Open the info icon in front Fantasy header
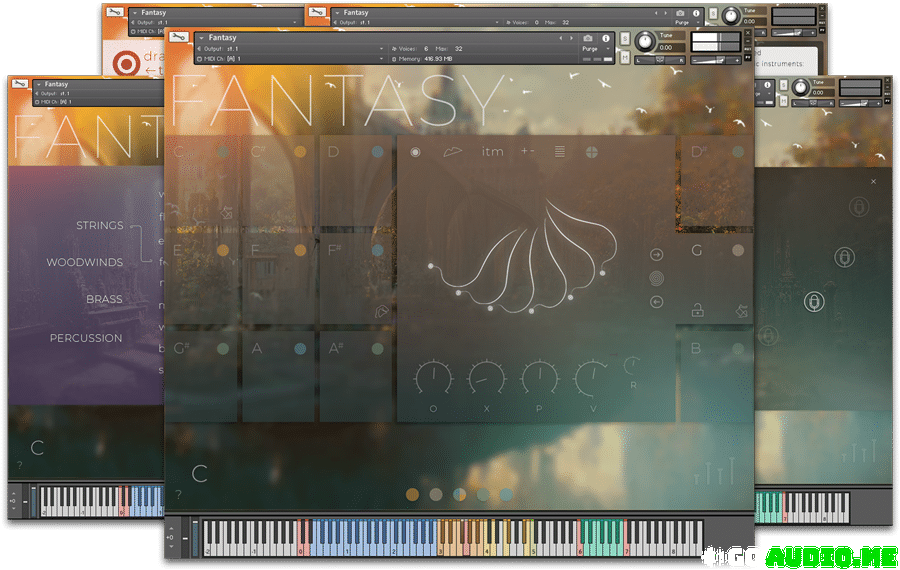Screen dimensions: 900x570 (606, 38)
